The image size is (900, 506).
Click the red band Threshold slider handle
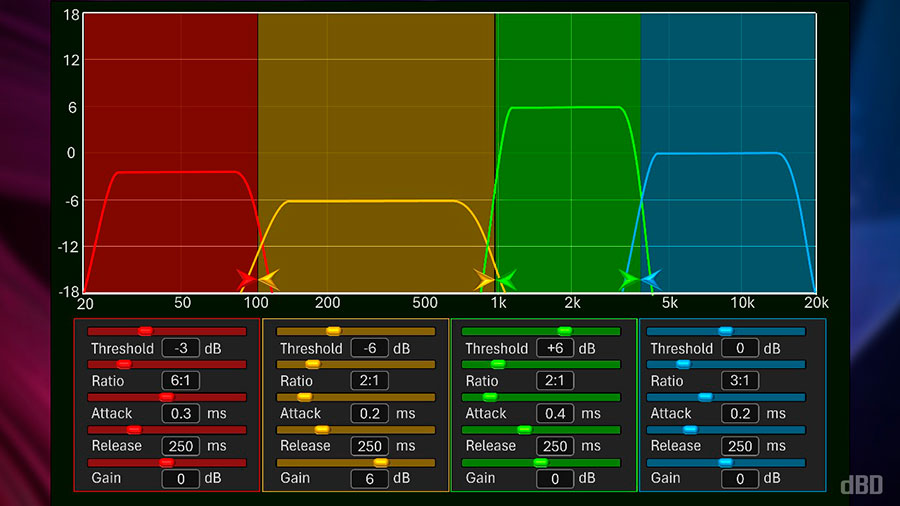click(x=145, y=331)
